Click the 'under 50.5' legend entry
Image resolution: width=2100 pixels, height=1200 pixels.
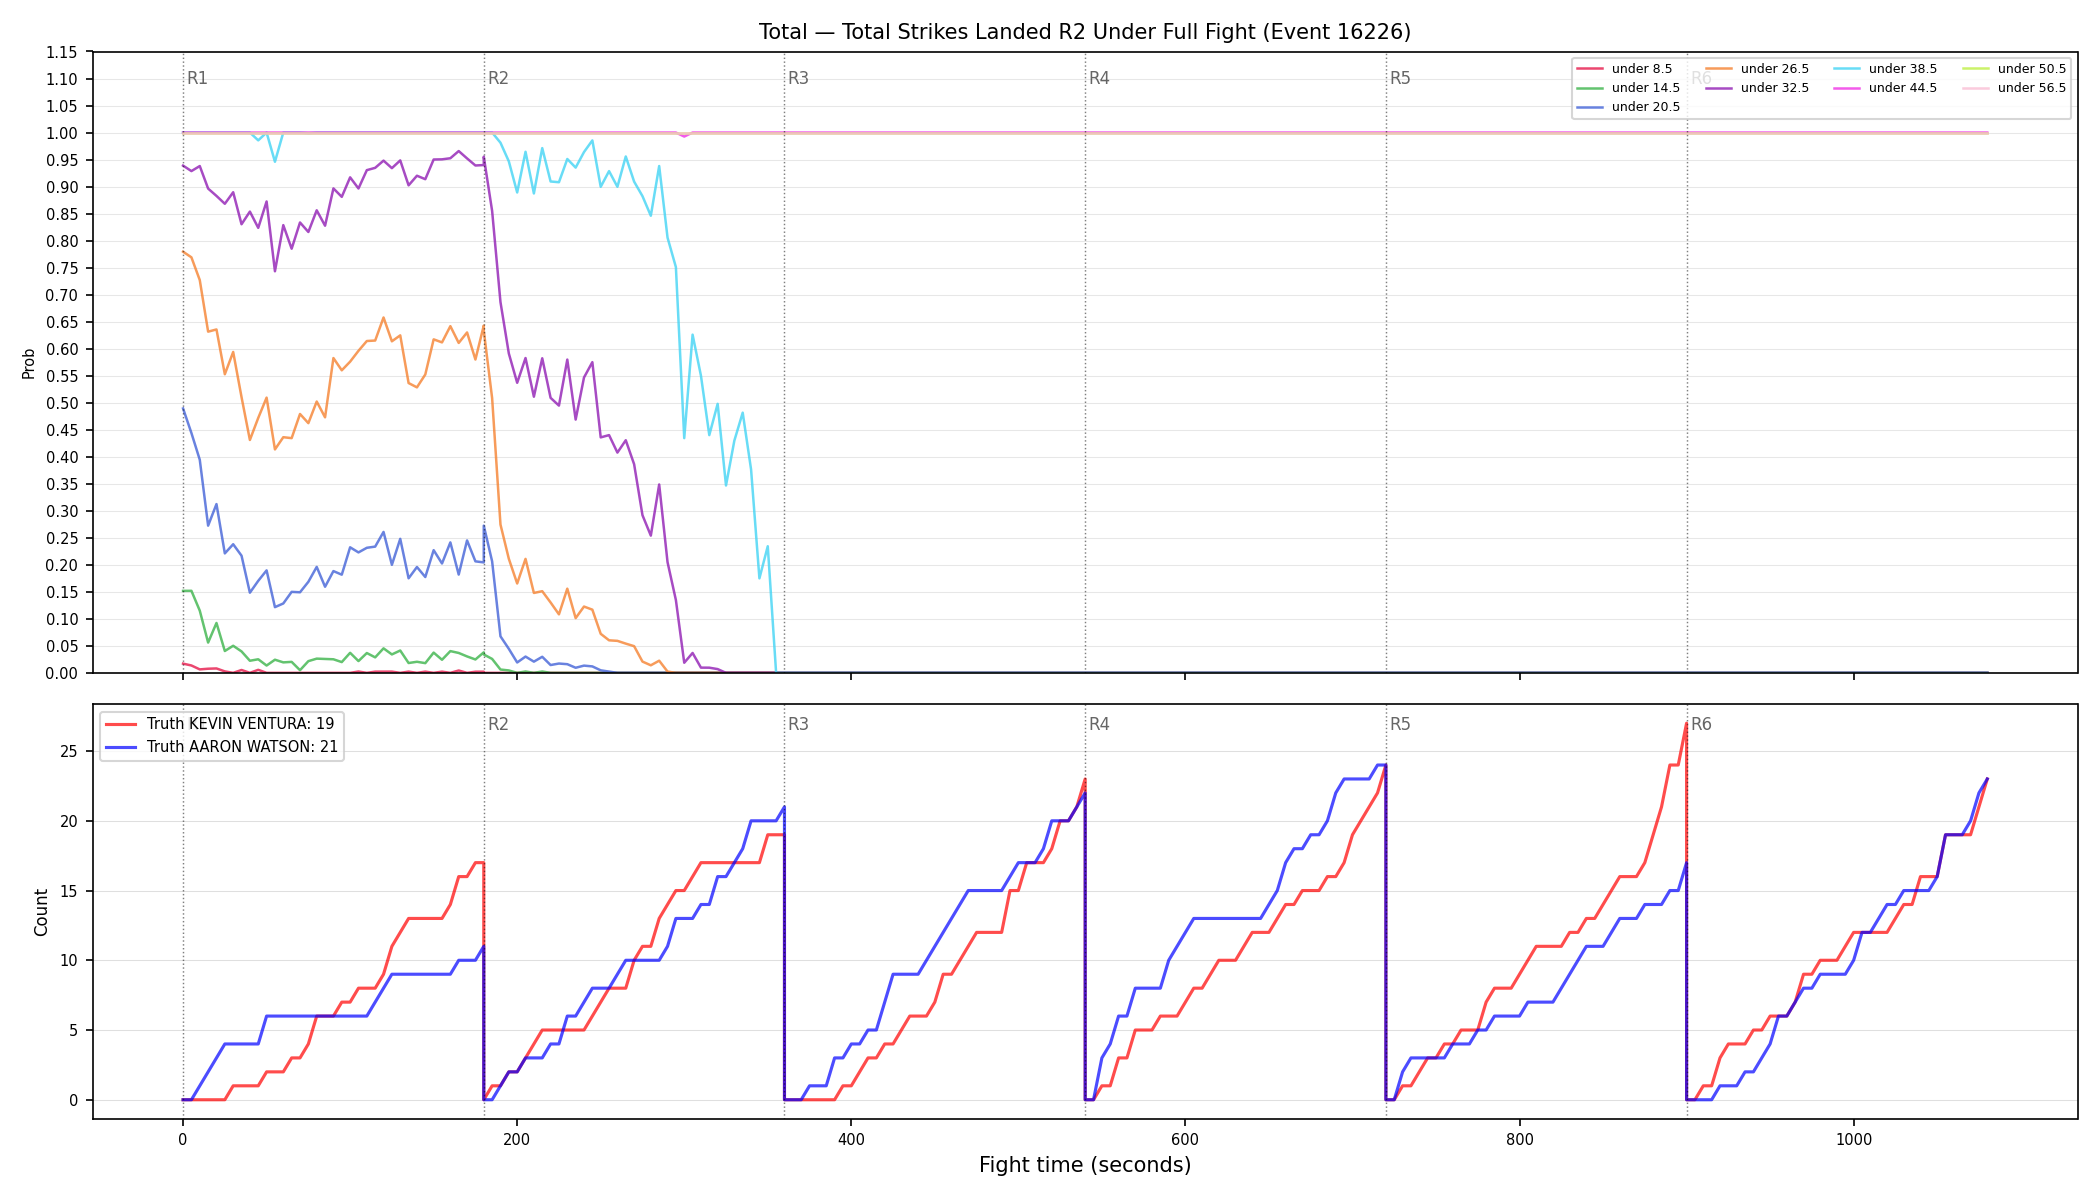click(x=2014, y=69)
